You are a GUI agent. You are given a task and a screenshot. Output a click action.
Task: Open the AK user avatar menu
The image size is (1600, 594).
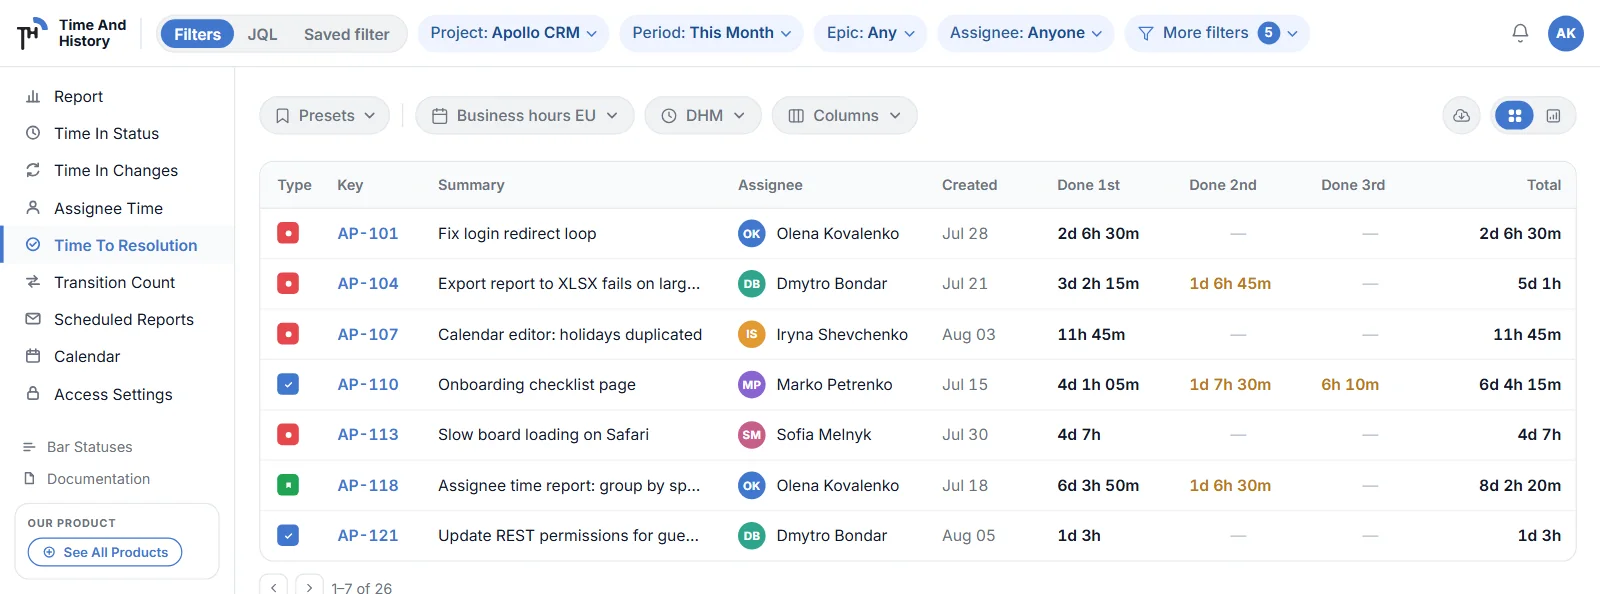pyautogui.click(x=1566, y=33)
